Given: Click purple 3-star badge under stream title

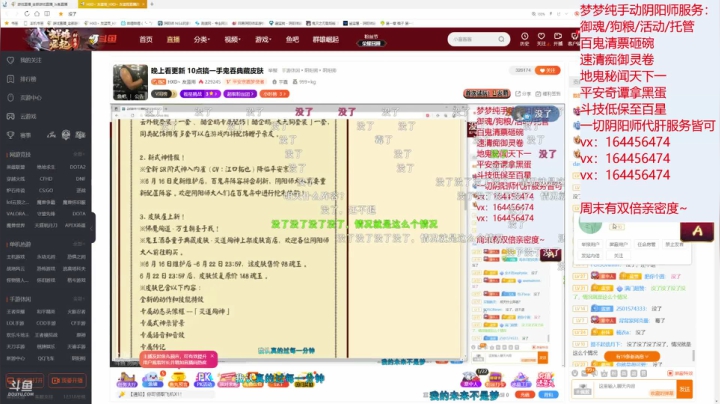Looking at the screenshot, I should tap(200, 94).
